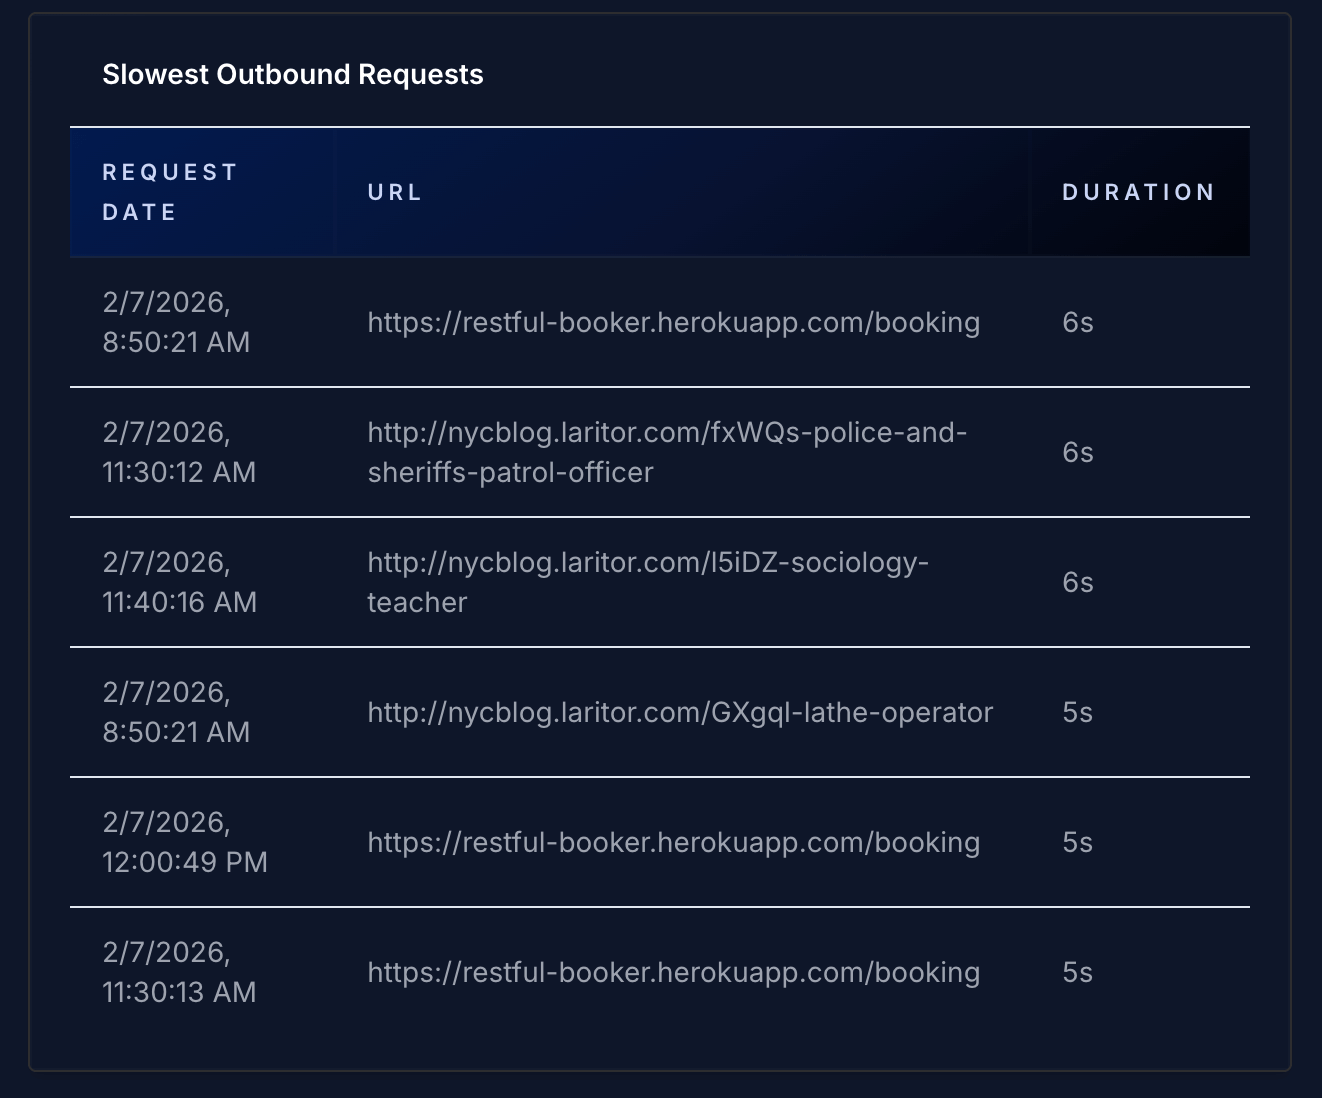Viewport: 1322px width, 1098px height.
Task: Open the GXgql-lathe-operator URL
Action: (679, 712)
